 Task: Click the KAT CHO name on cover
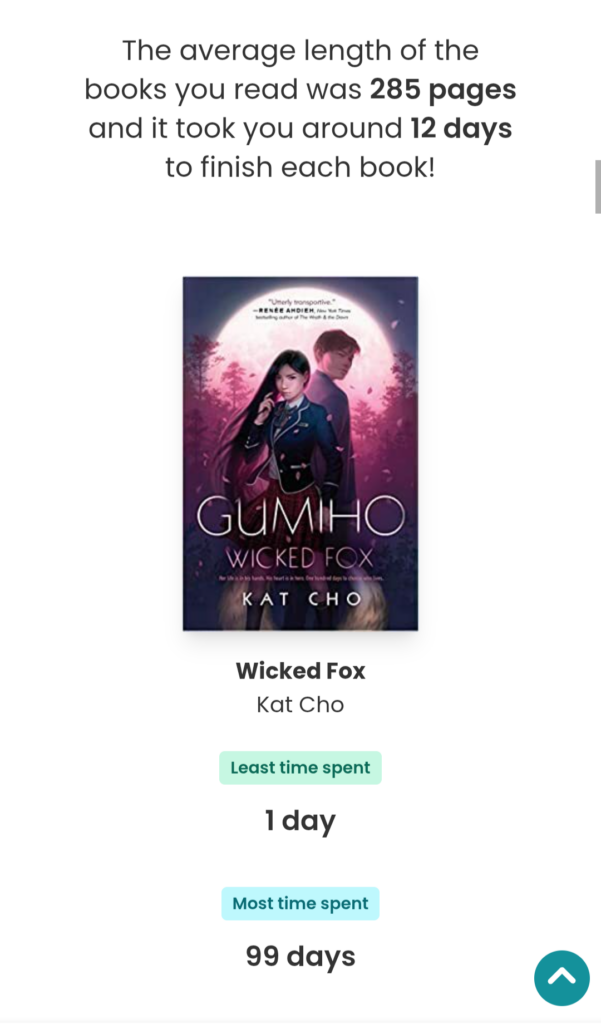(x=301, y=599)
